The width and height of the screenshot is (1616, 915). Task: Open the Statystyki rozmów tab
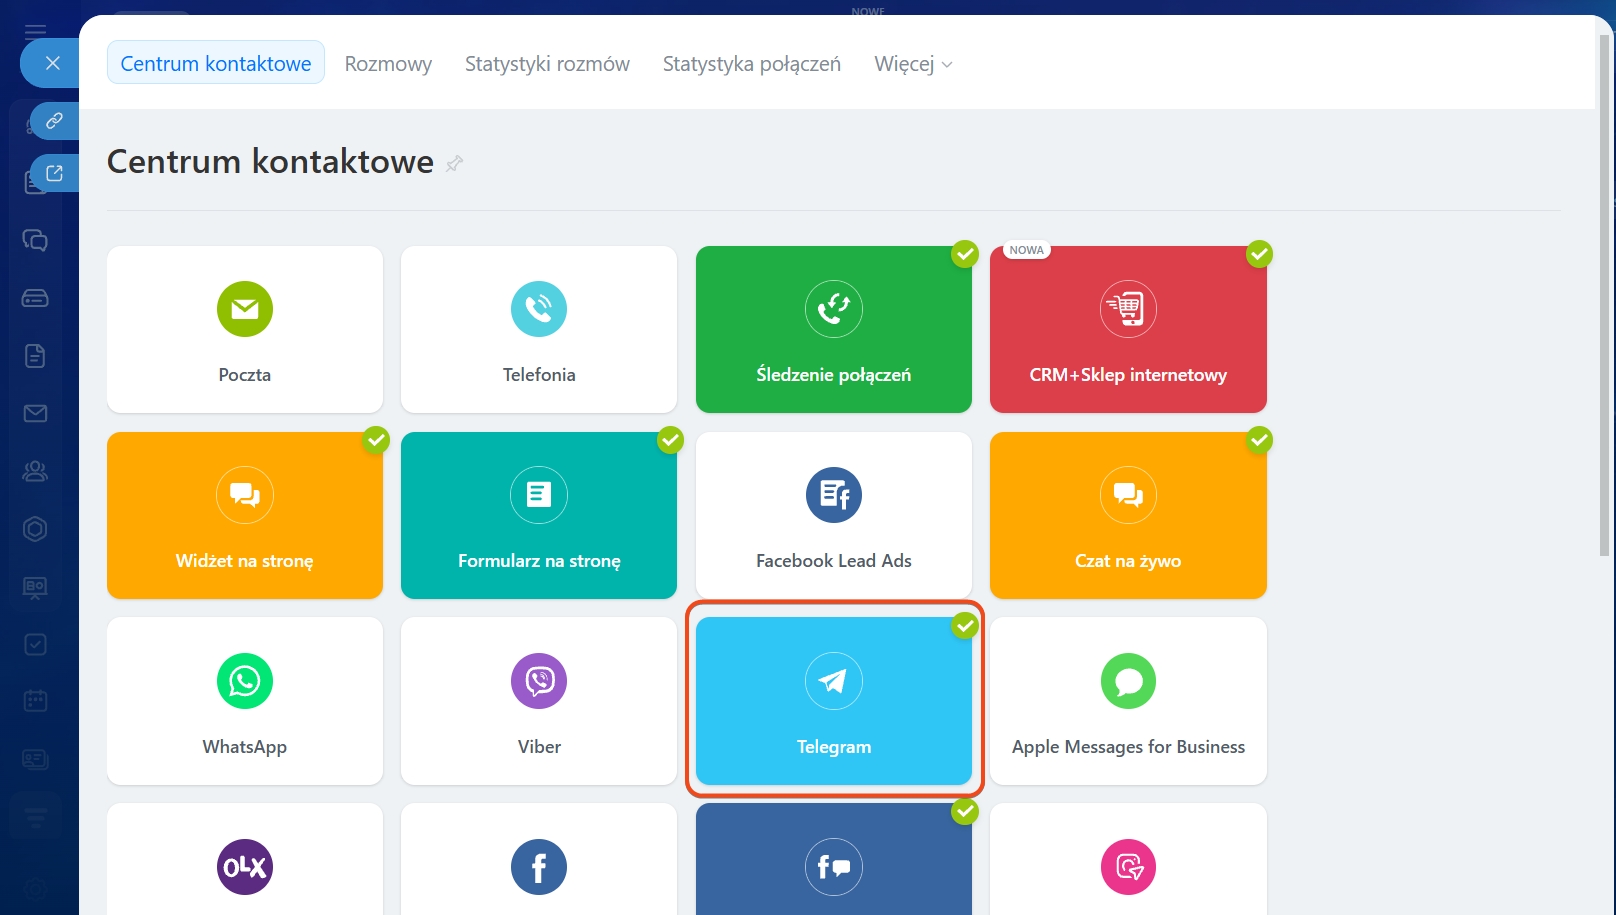tap(547, 64)
